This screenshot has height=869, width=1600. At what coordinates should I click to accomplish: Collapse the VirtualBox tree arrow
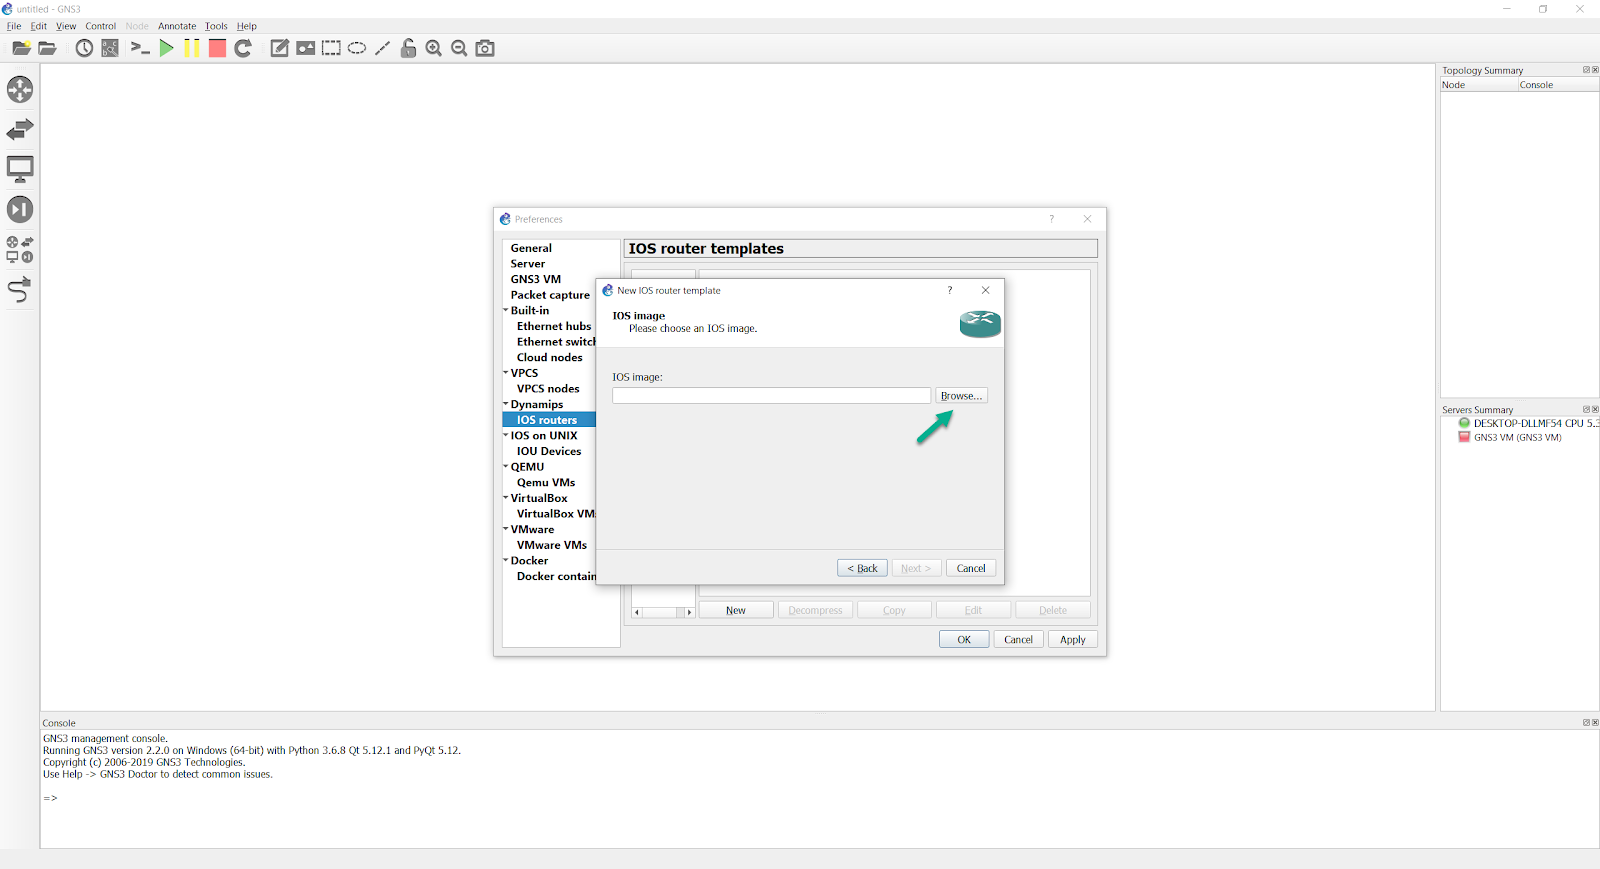506,498
